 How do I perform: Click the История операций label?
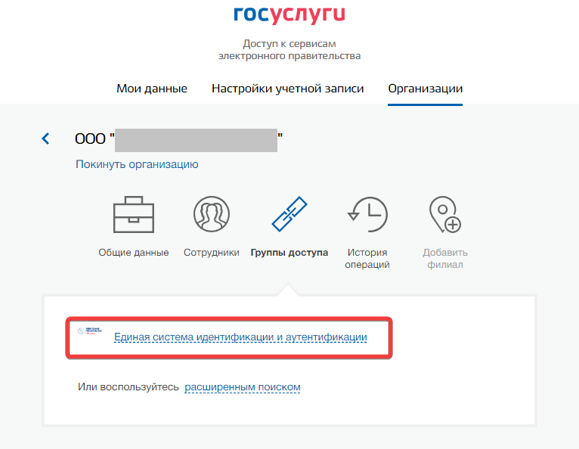(x=367, y=258)
